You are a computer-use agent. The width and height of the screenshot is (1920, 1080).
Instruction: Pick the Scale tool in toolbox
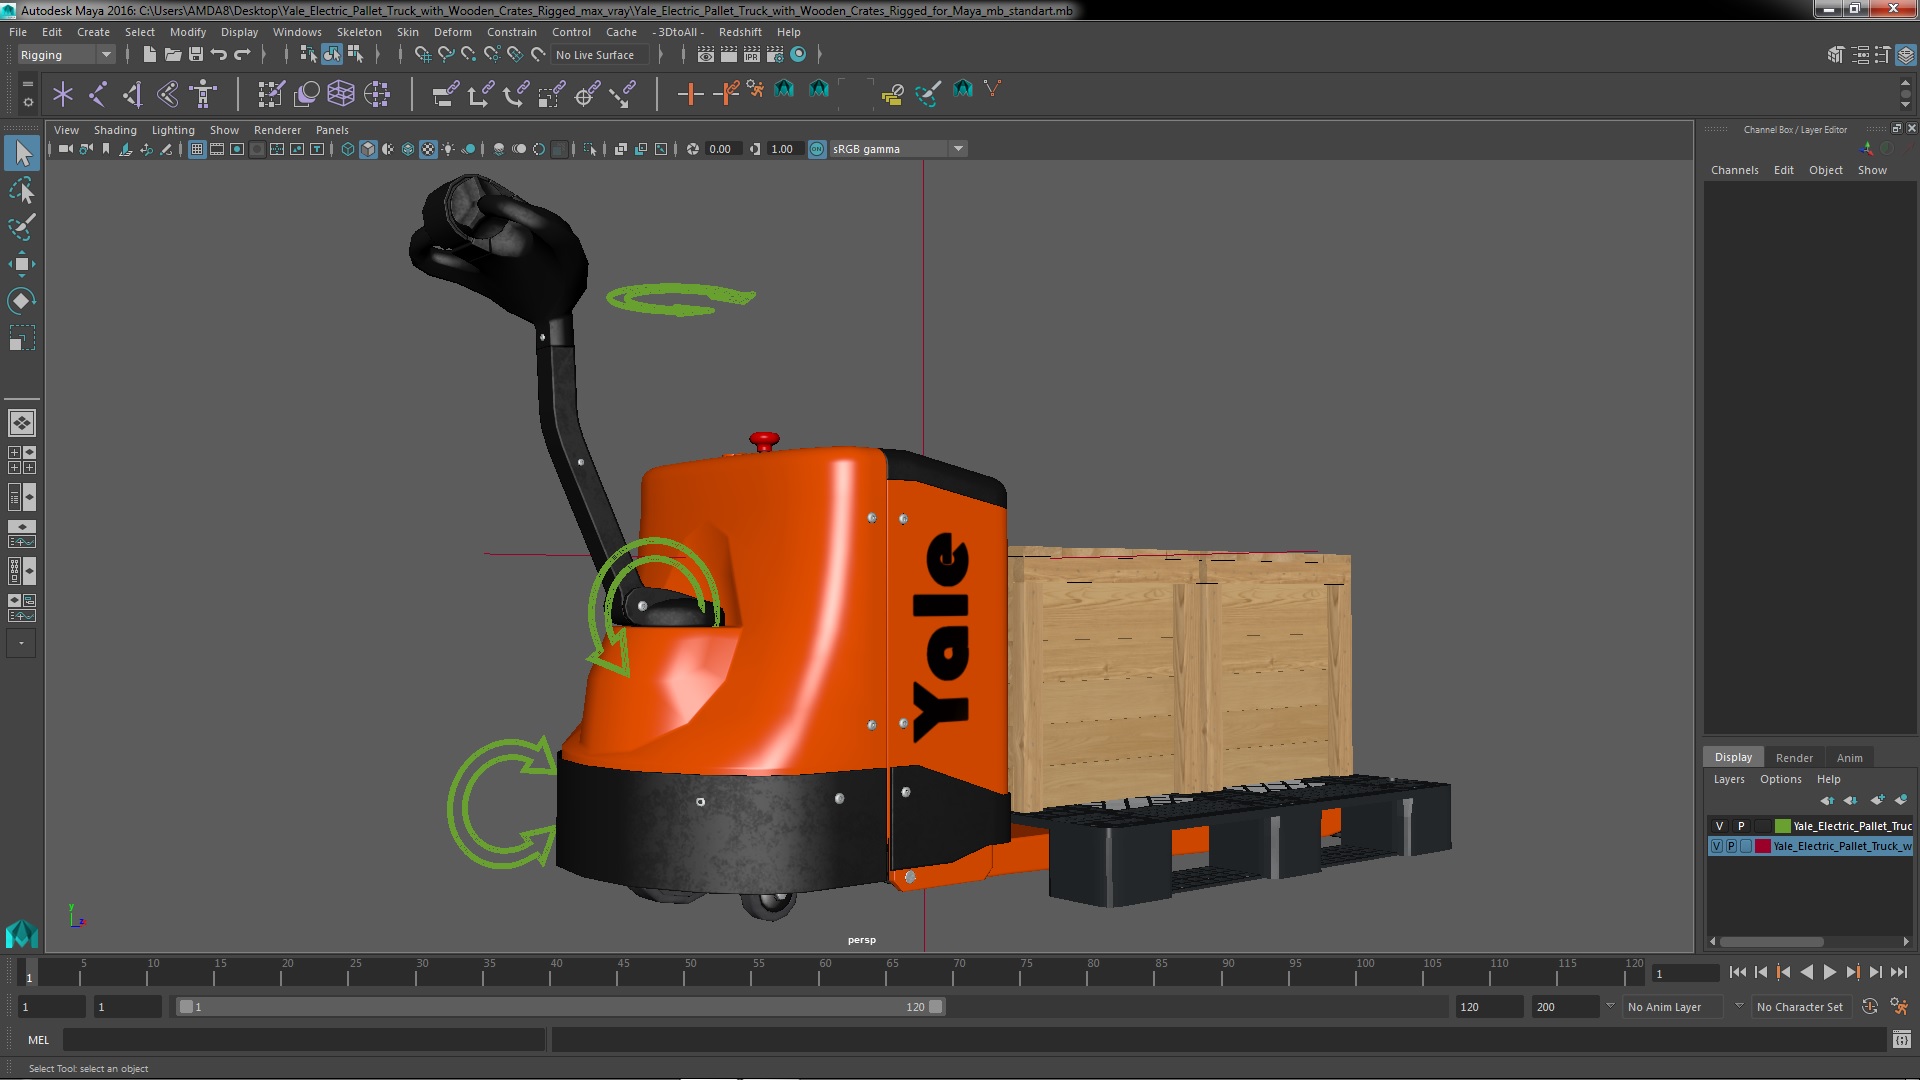(x=22, y=338)
